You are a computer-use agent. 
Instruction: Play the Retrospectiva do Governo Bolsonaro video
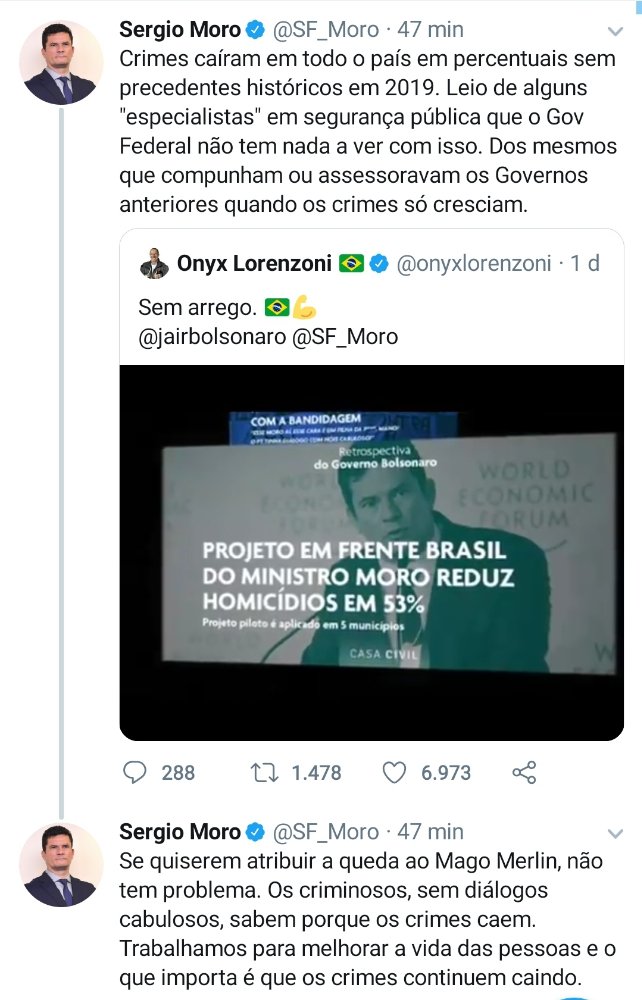(372, 552)
